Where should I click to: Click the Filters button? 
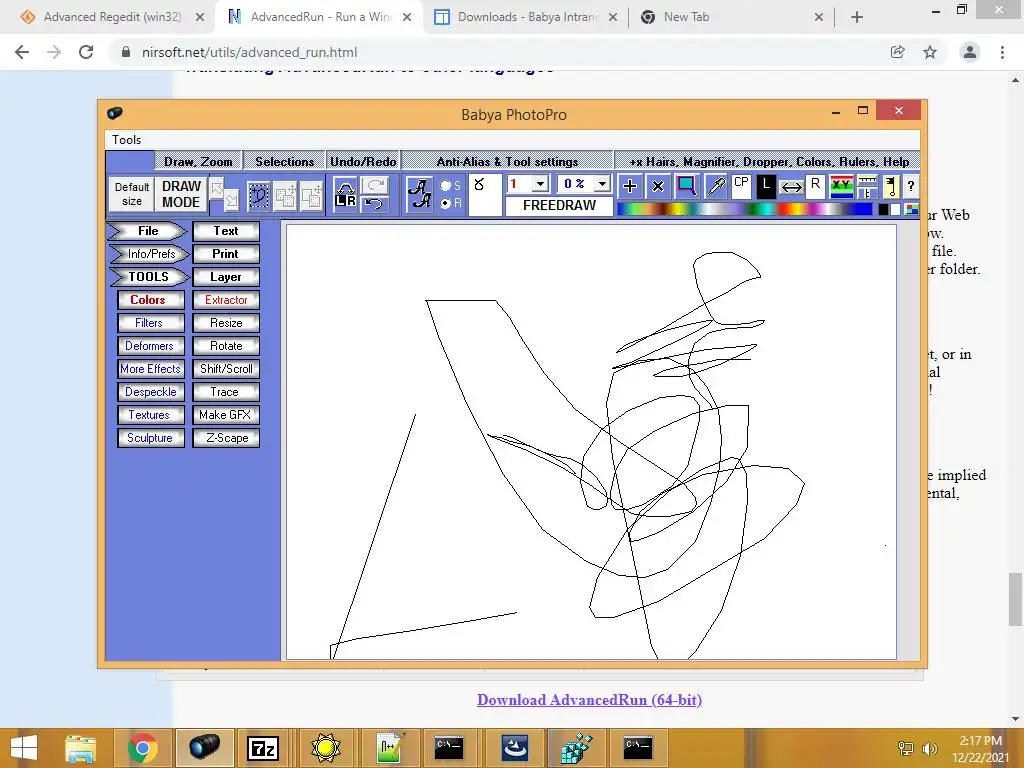tap(150, 323)
